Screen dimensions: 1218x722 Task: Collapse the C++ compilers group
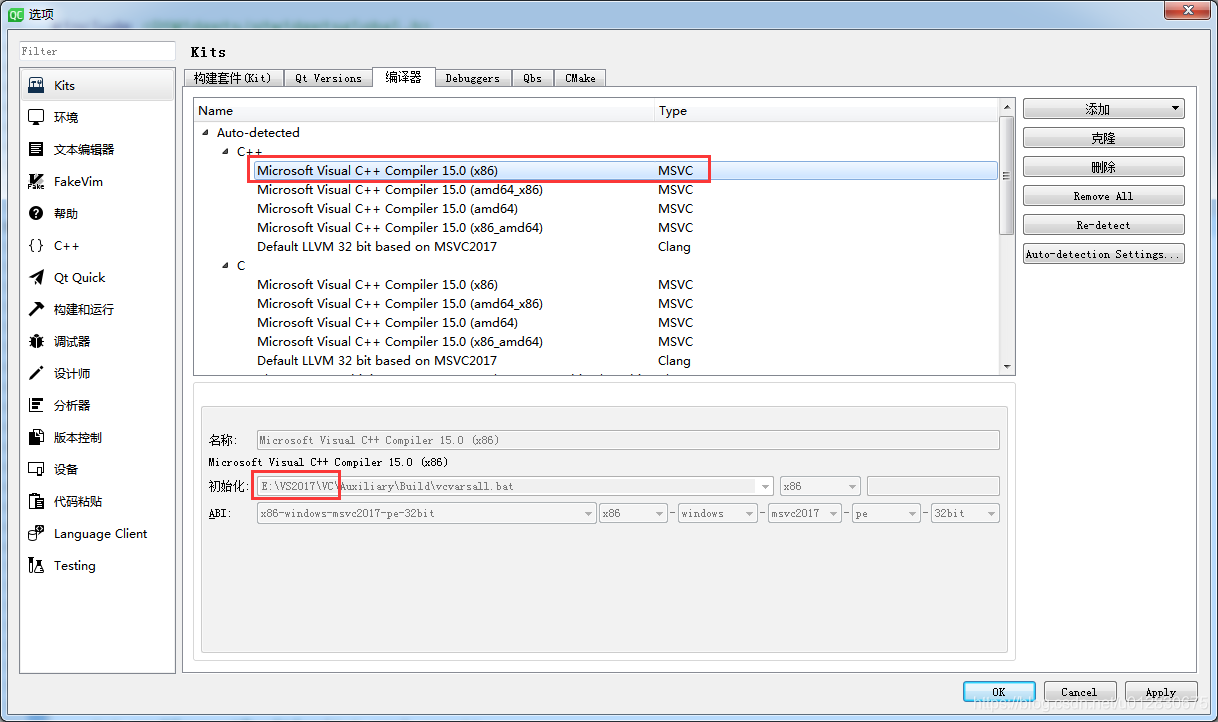point(225,151)
